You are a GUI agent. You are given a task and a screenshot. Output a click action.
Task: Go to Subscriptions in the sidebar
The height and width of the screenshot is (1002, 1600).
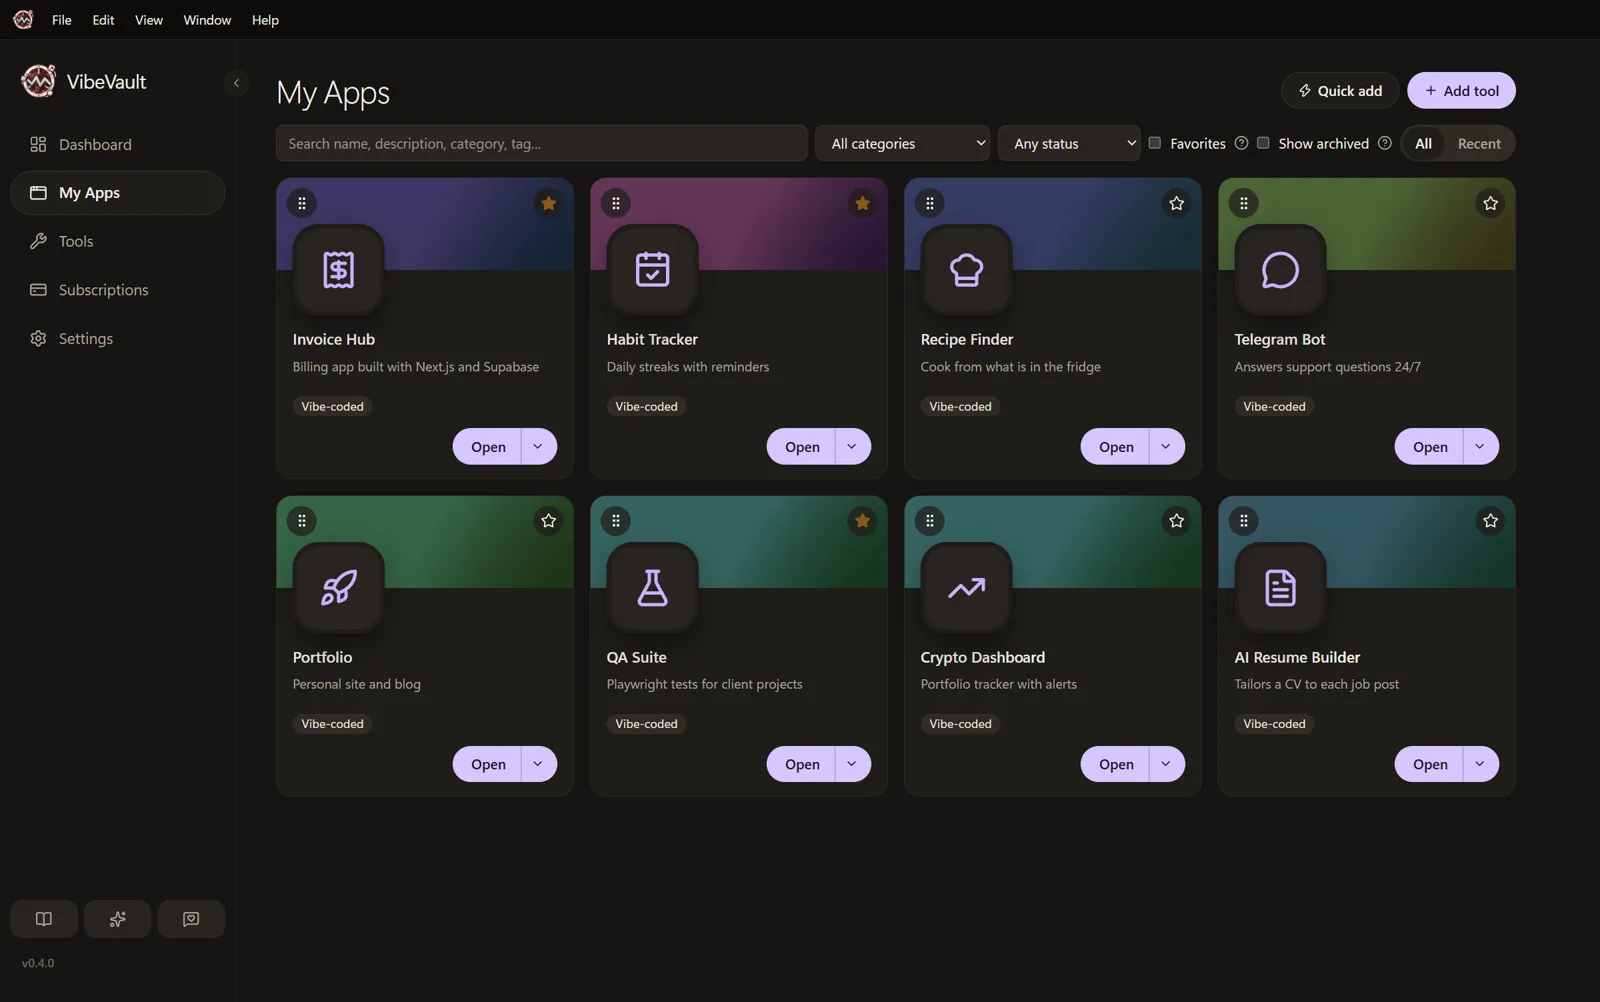coord(117,290)
